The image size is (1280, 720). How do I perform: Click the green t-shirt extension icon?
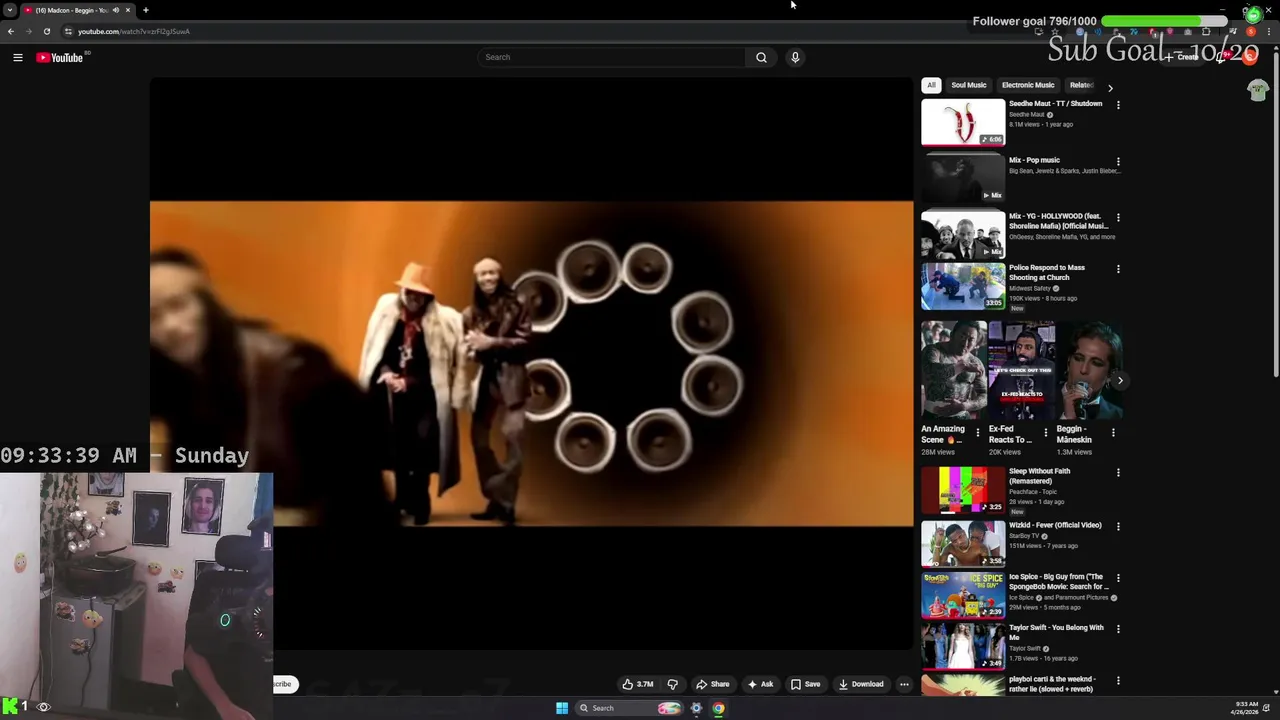click(1258, 91)
